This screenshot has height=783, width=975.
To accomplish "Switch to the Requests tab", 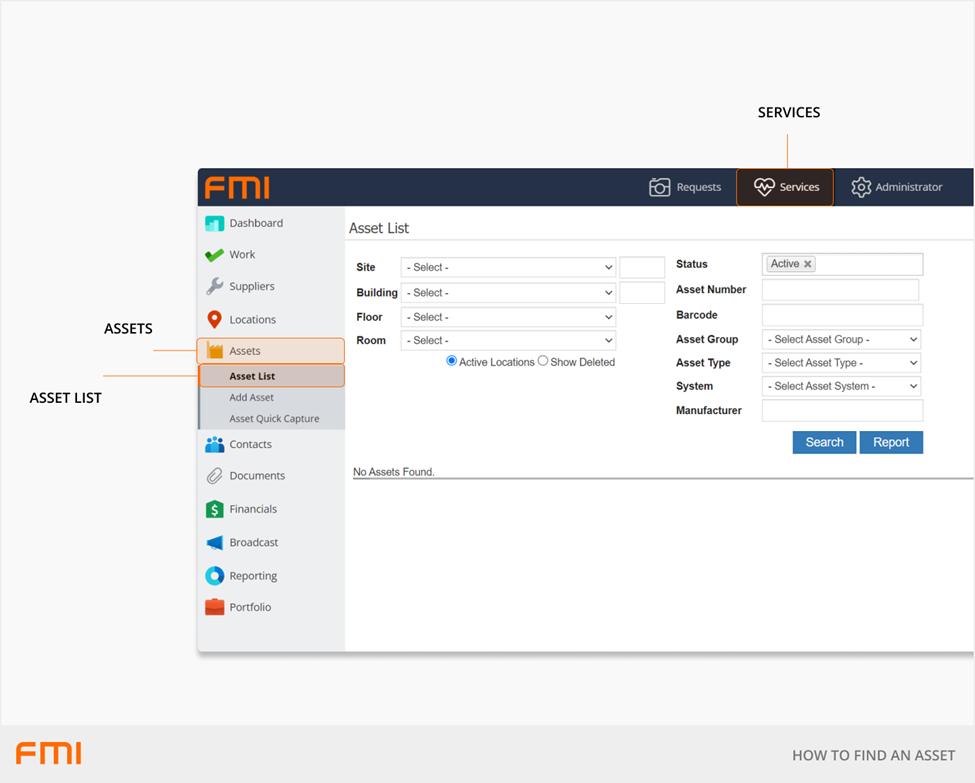I will (x=685, y=187).
